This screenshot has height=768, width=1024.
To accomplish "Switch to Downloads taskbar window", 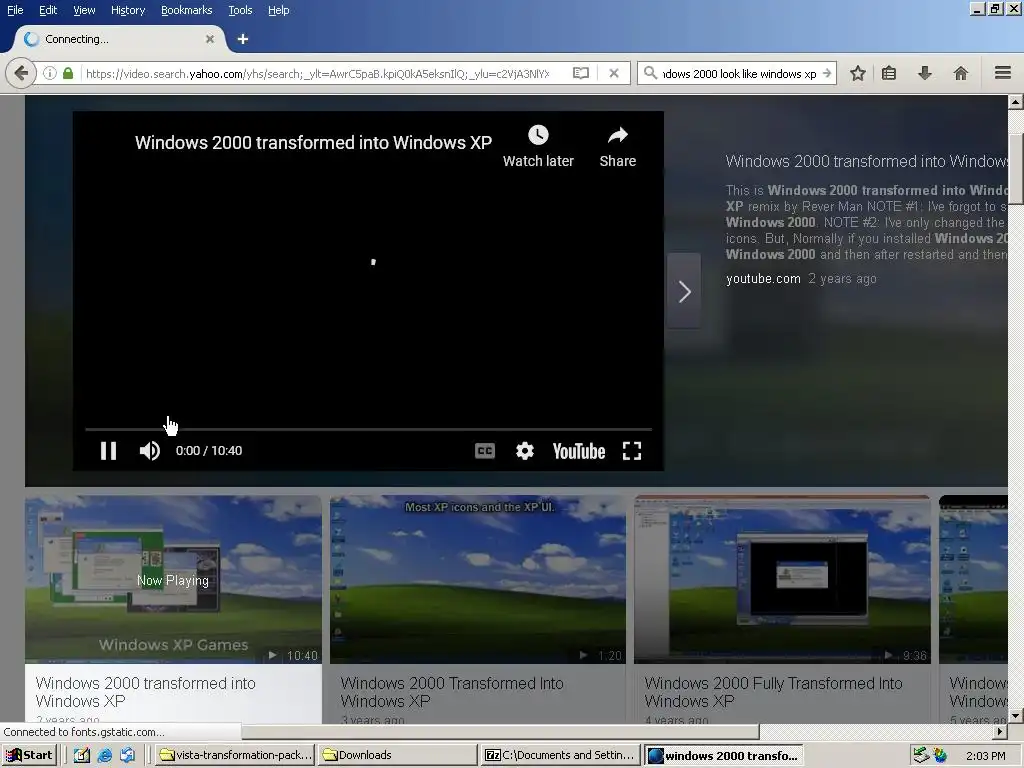I will pyautogui.click(x=397, y=755).
